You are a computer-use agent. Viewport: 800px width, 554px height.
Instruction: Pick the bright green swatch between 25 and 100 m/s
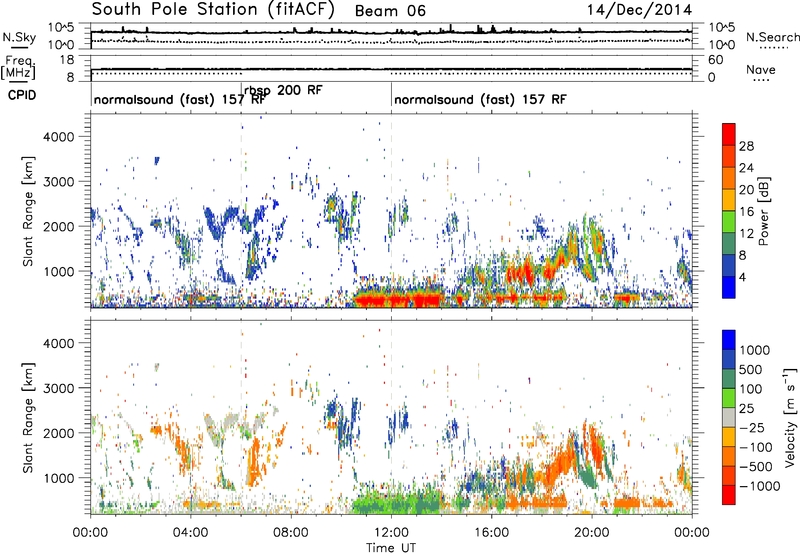coord(729,398)
